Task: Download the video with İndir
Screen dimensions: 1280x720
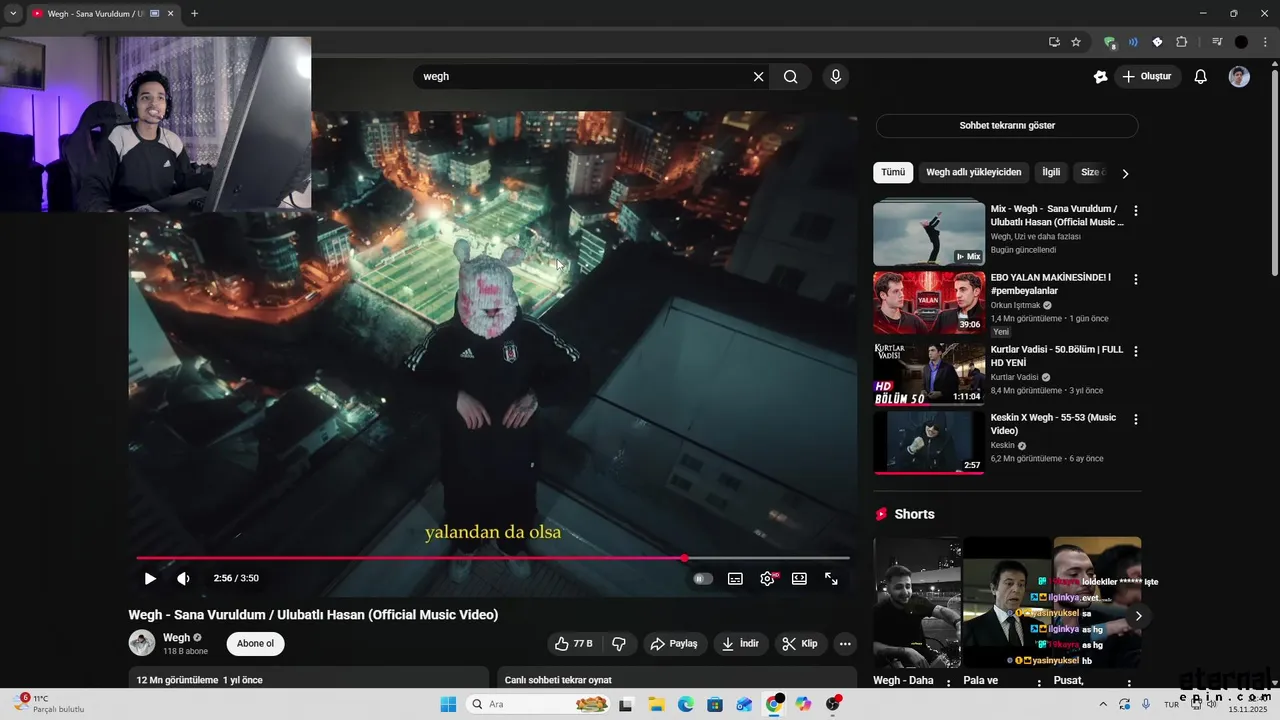Action: [741, 644]
